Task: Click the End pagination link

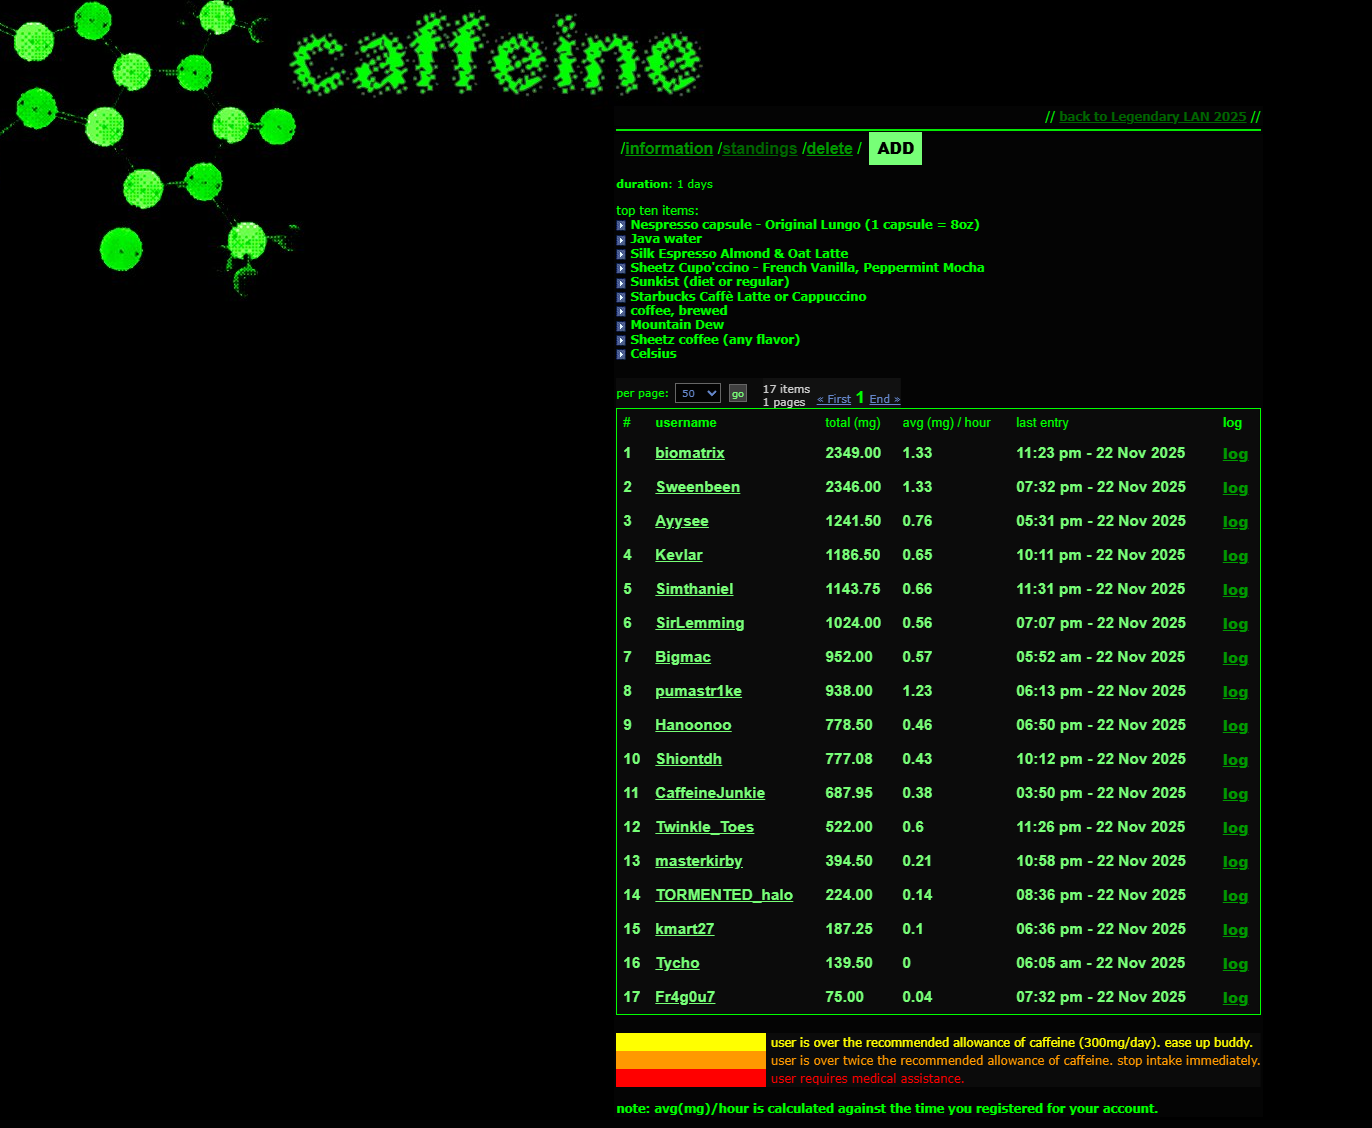Action: [885, 399]
